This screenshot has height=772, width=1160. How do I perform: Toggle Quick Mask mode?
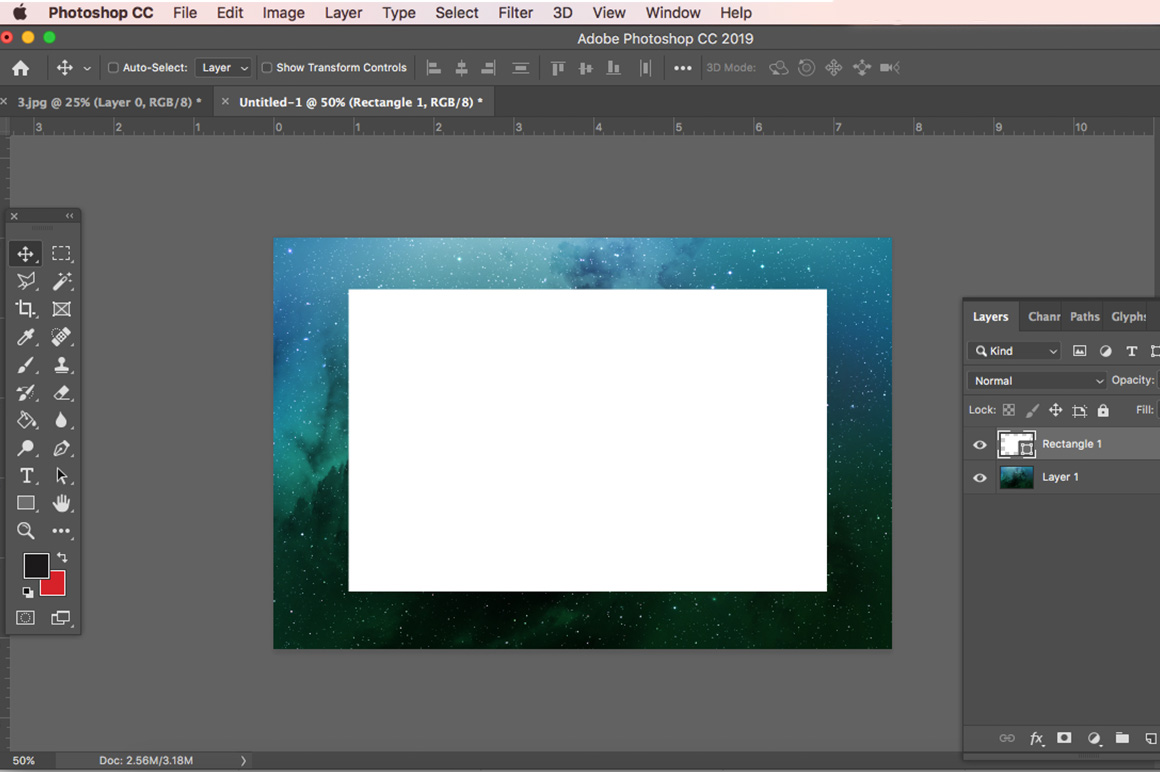pyautogui.click(x=26, y=617)
